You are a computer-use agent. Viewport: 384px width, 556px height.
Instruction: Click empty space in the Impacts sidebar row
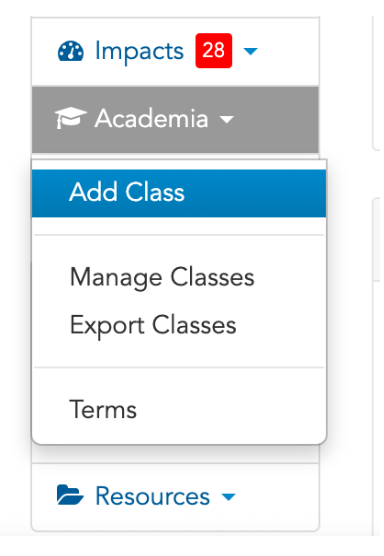click(287, 51)
